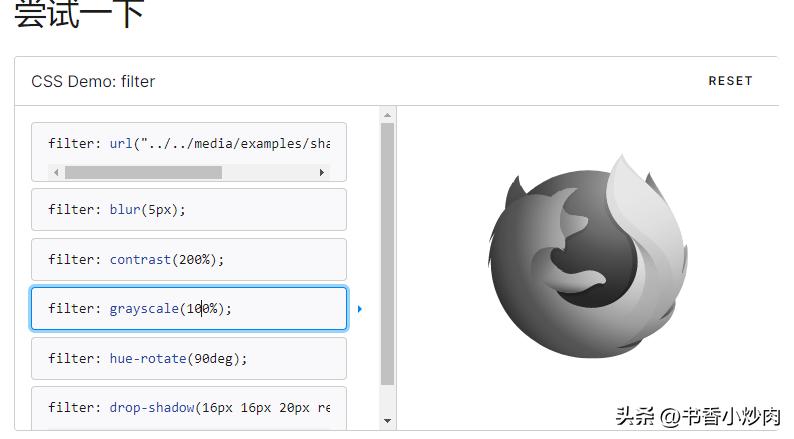Click the CSS Demo: filter title
Viewport: 794px width, 439px height.
(x=93, y=81)
